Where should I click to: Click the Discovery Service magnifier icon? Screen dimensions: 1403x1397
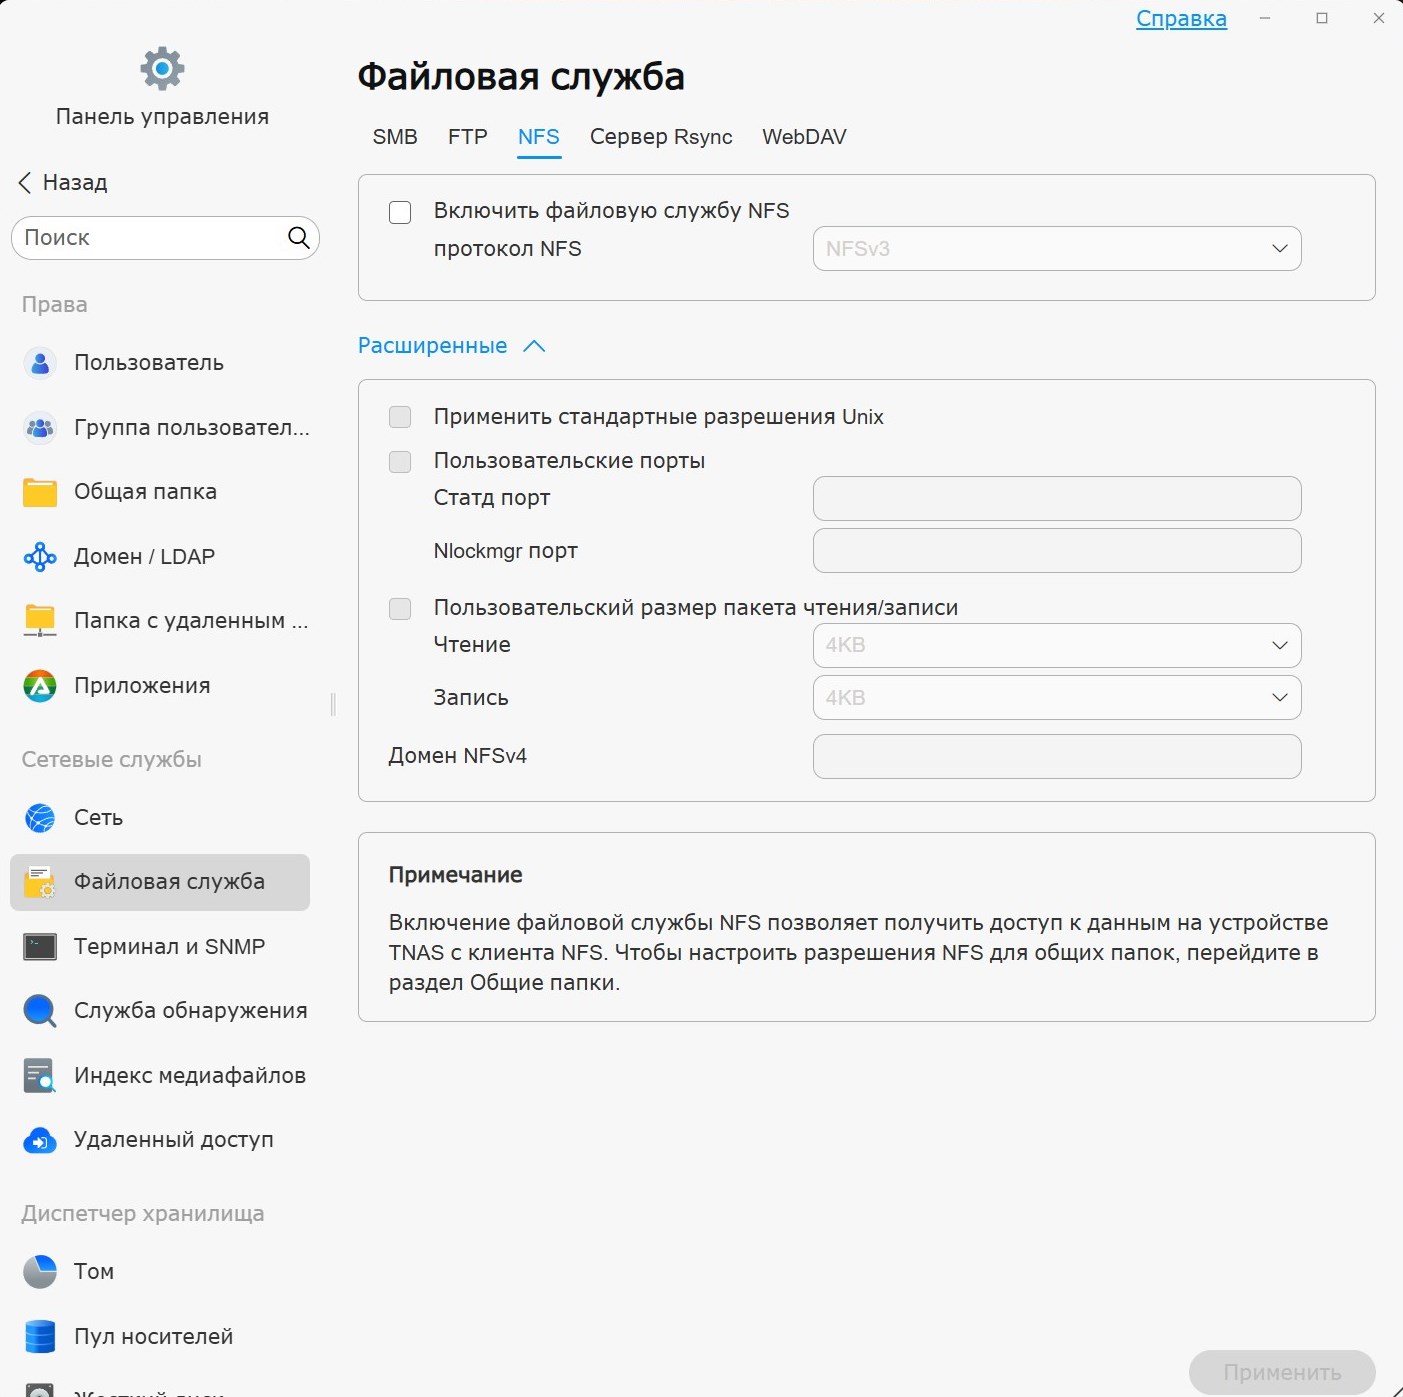40,1011
